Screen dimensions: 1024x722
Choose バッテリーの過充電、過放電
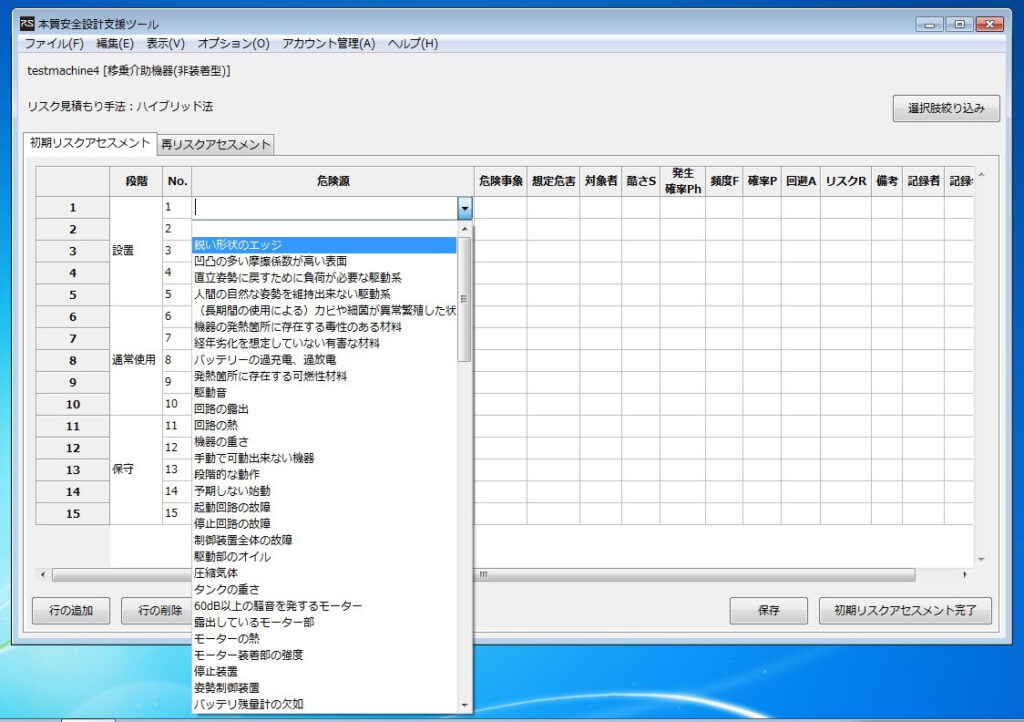(324, 360)
